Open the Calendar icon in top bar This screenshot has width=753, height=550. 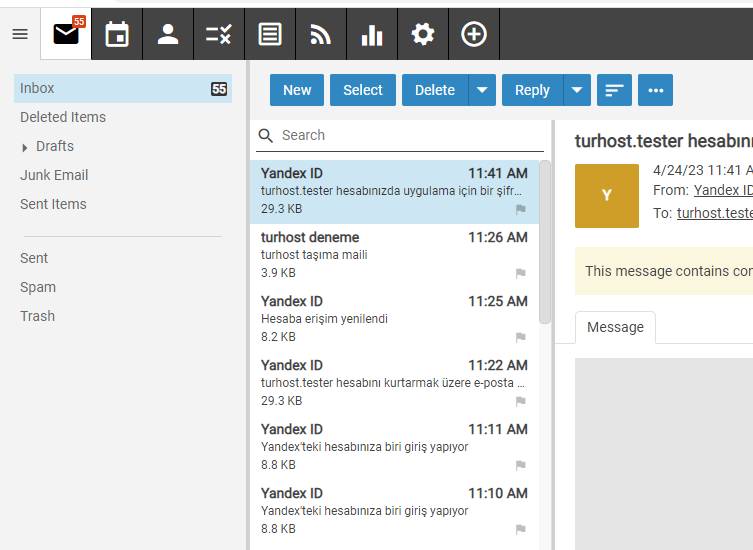(x=117, y=35)
